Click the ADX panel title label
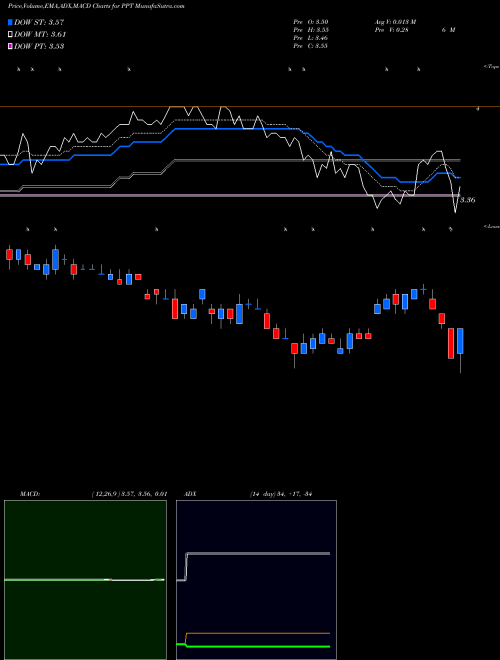 190,494
